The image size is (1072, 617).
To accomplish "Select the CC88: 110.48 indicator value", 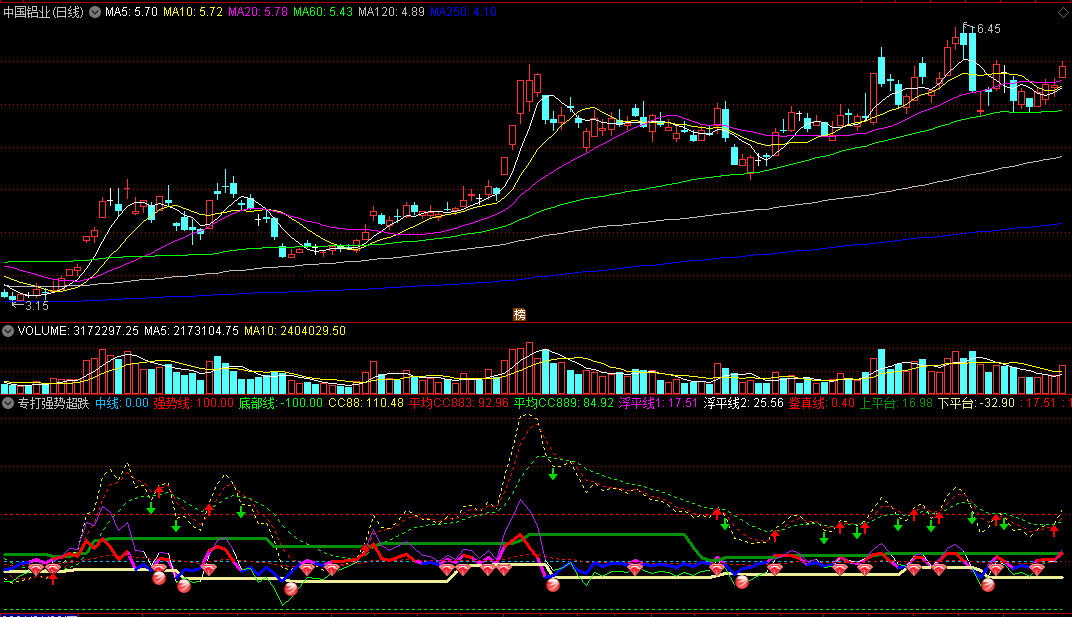I will 366,404.
